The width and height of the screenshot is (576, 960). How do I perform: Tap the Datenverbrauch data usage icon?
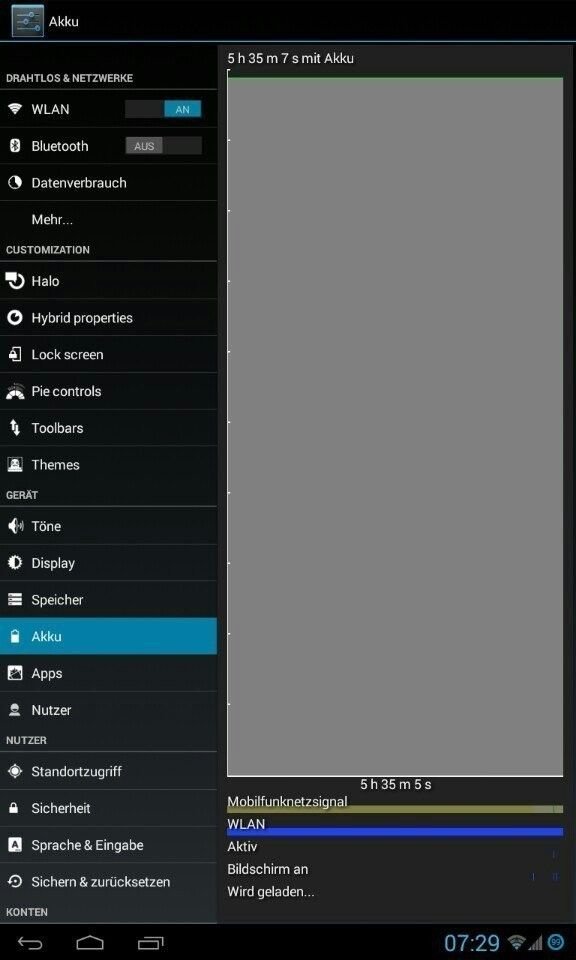click(15, 182)
